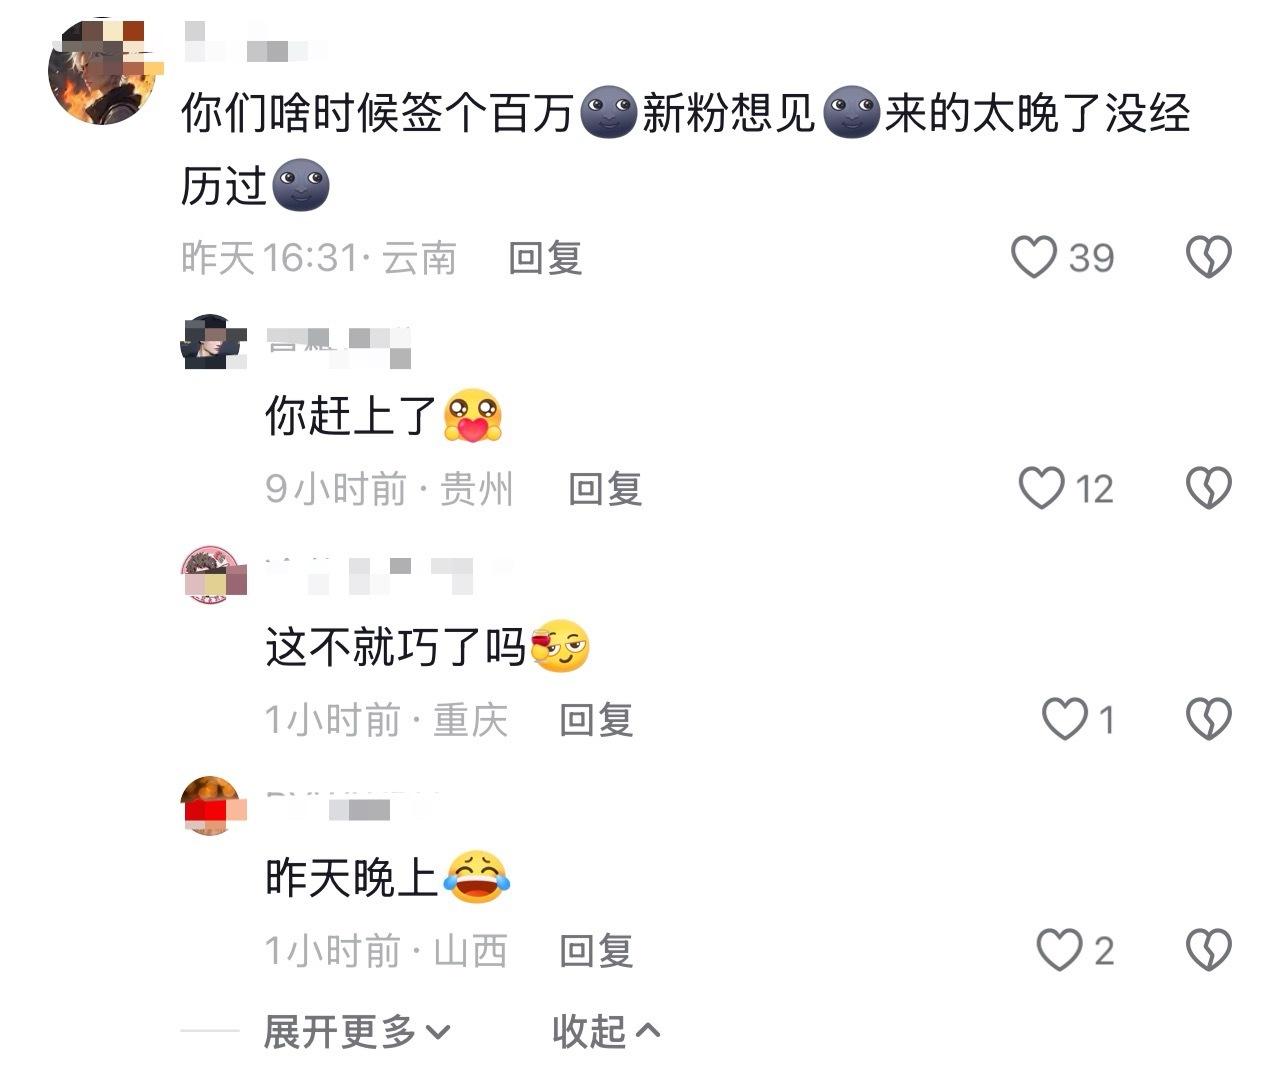Viewport: 1284px width, 1072px height.
Task: Like the 这不就巧了吗 reply
Action: [1065, 718]
